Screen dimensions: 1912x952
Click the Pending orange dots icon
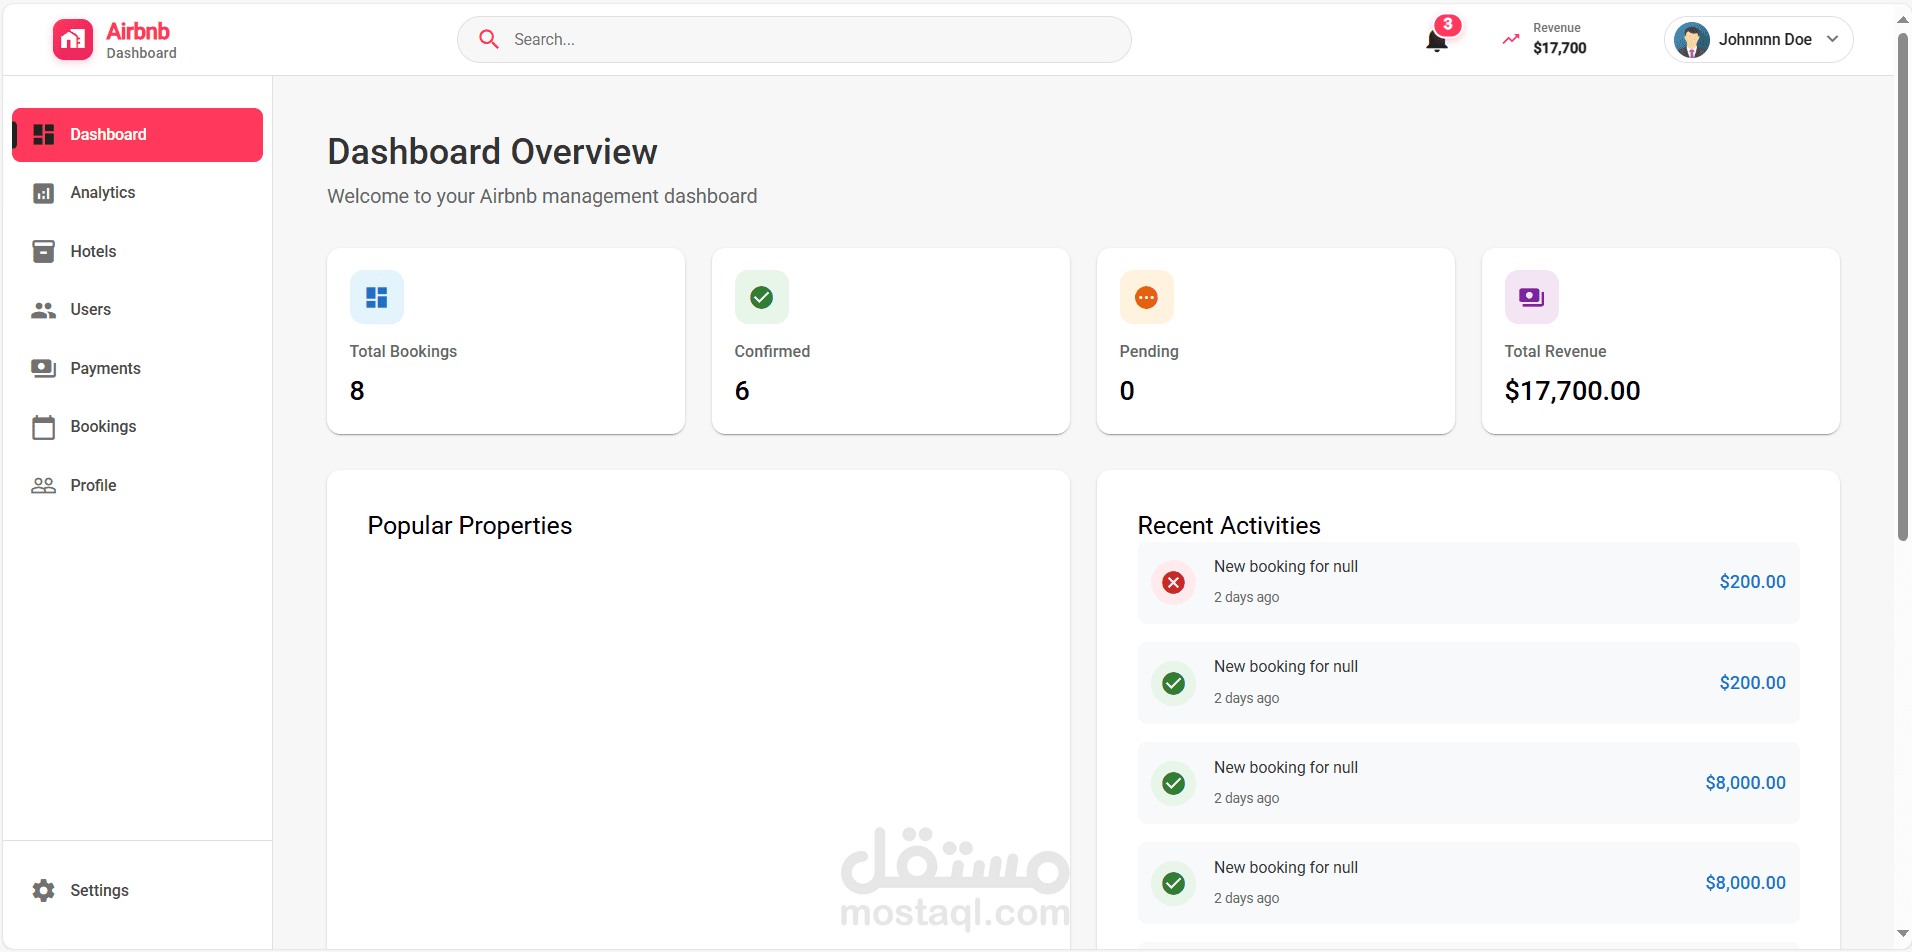tap(1147, 297)
